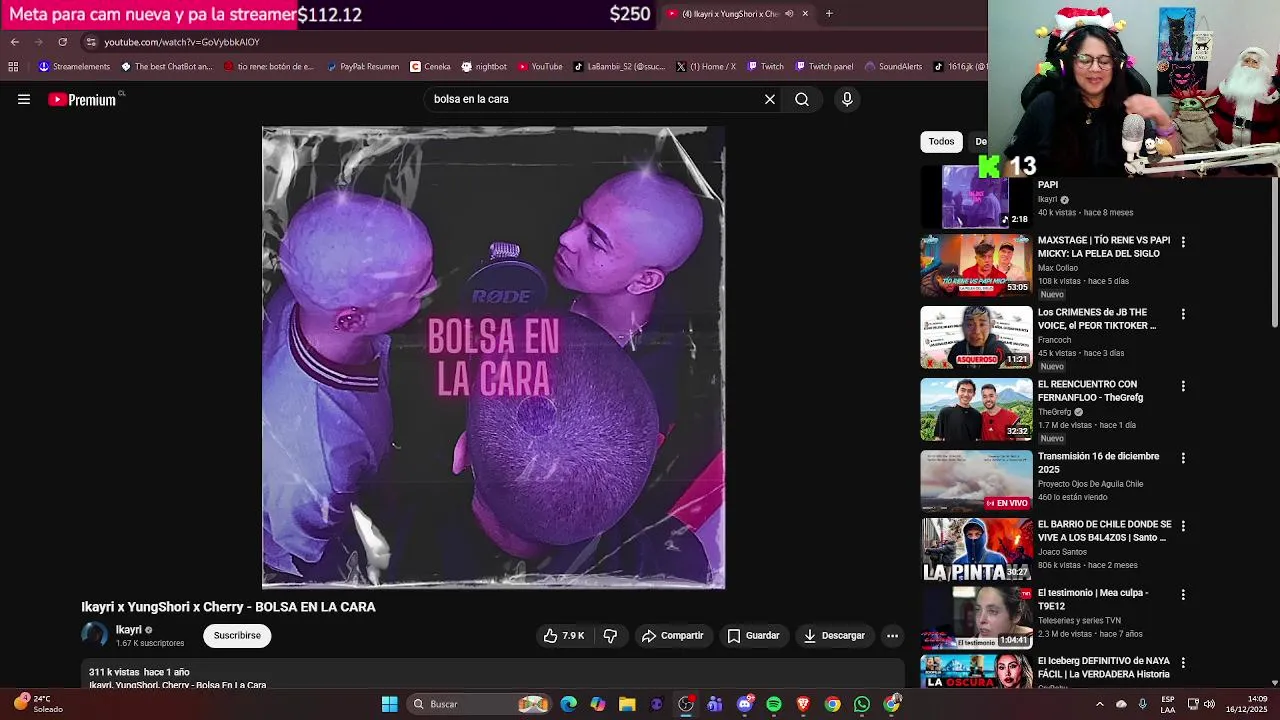Close the YouTube browser tab
This screenshot has height=720, width=1280.
[805, 14]
